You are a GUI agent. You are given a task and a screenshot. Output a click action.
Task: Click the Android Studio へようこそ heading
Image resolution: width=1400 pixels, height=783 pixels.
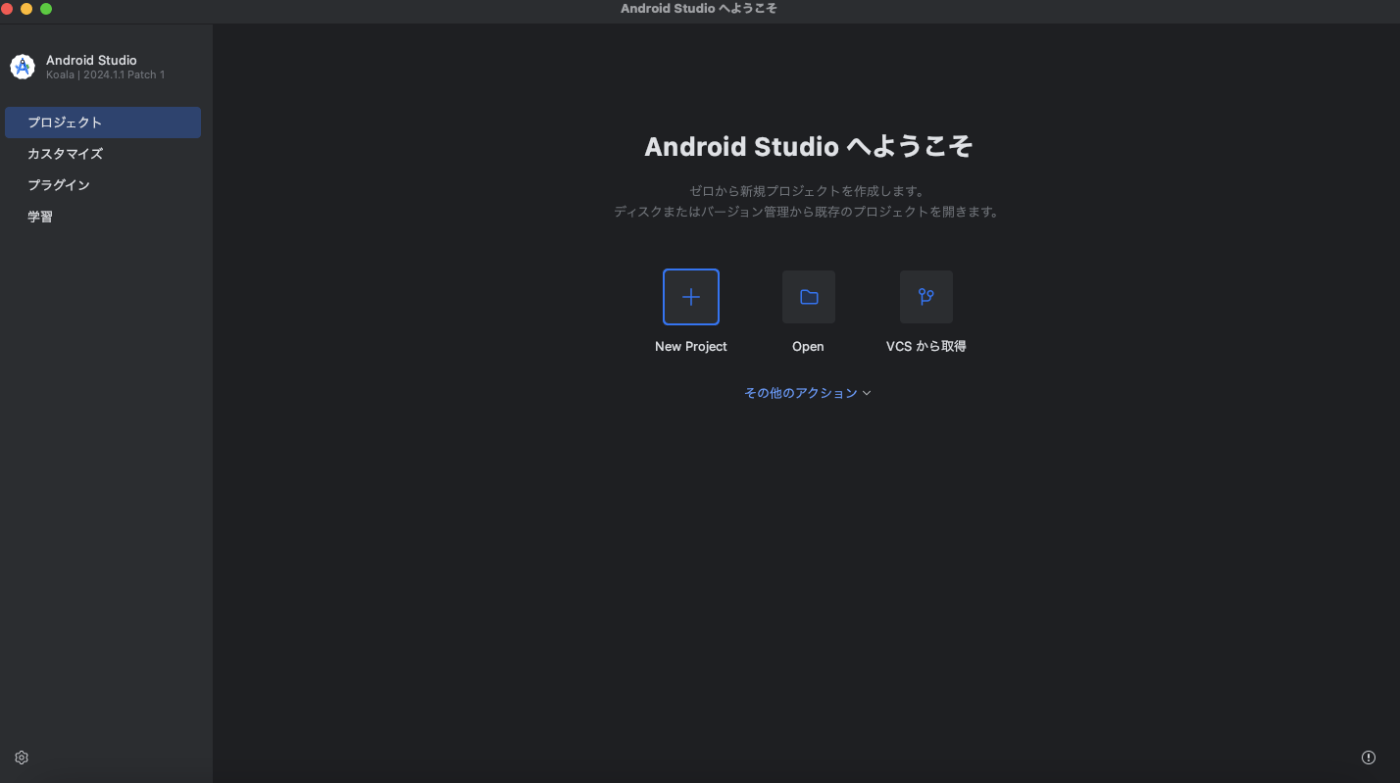pos(808,147)
